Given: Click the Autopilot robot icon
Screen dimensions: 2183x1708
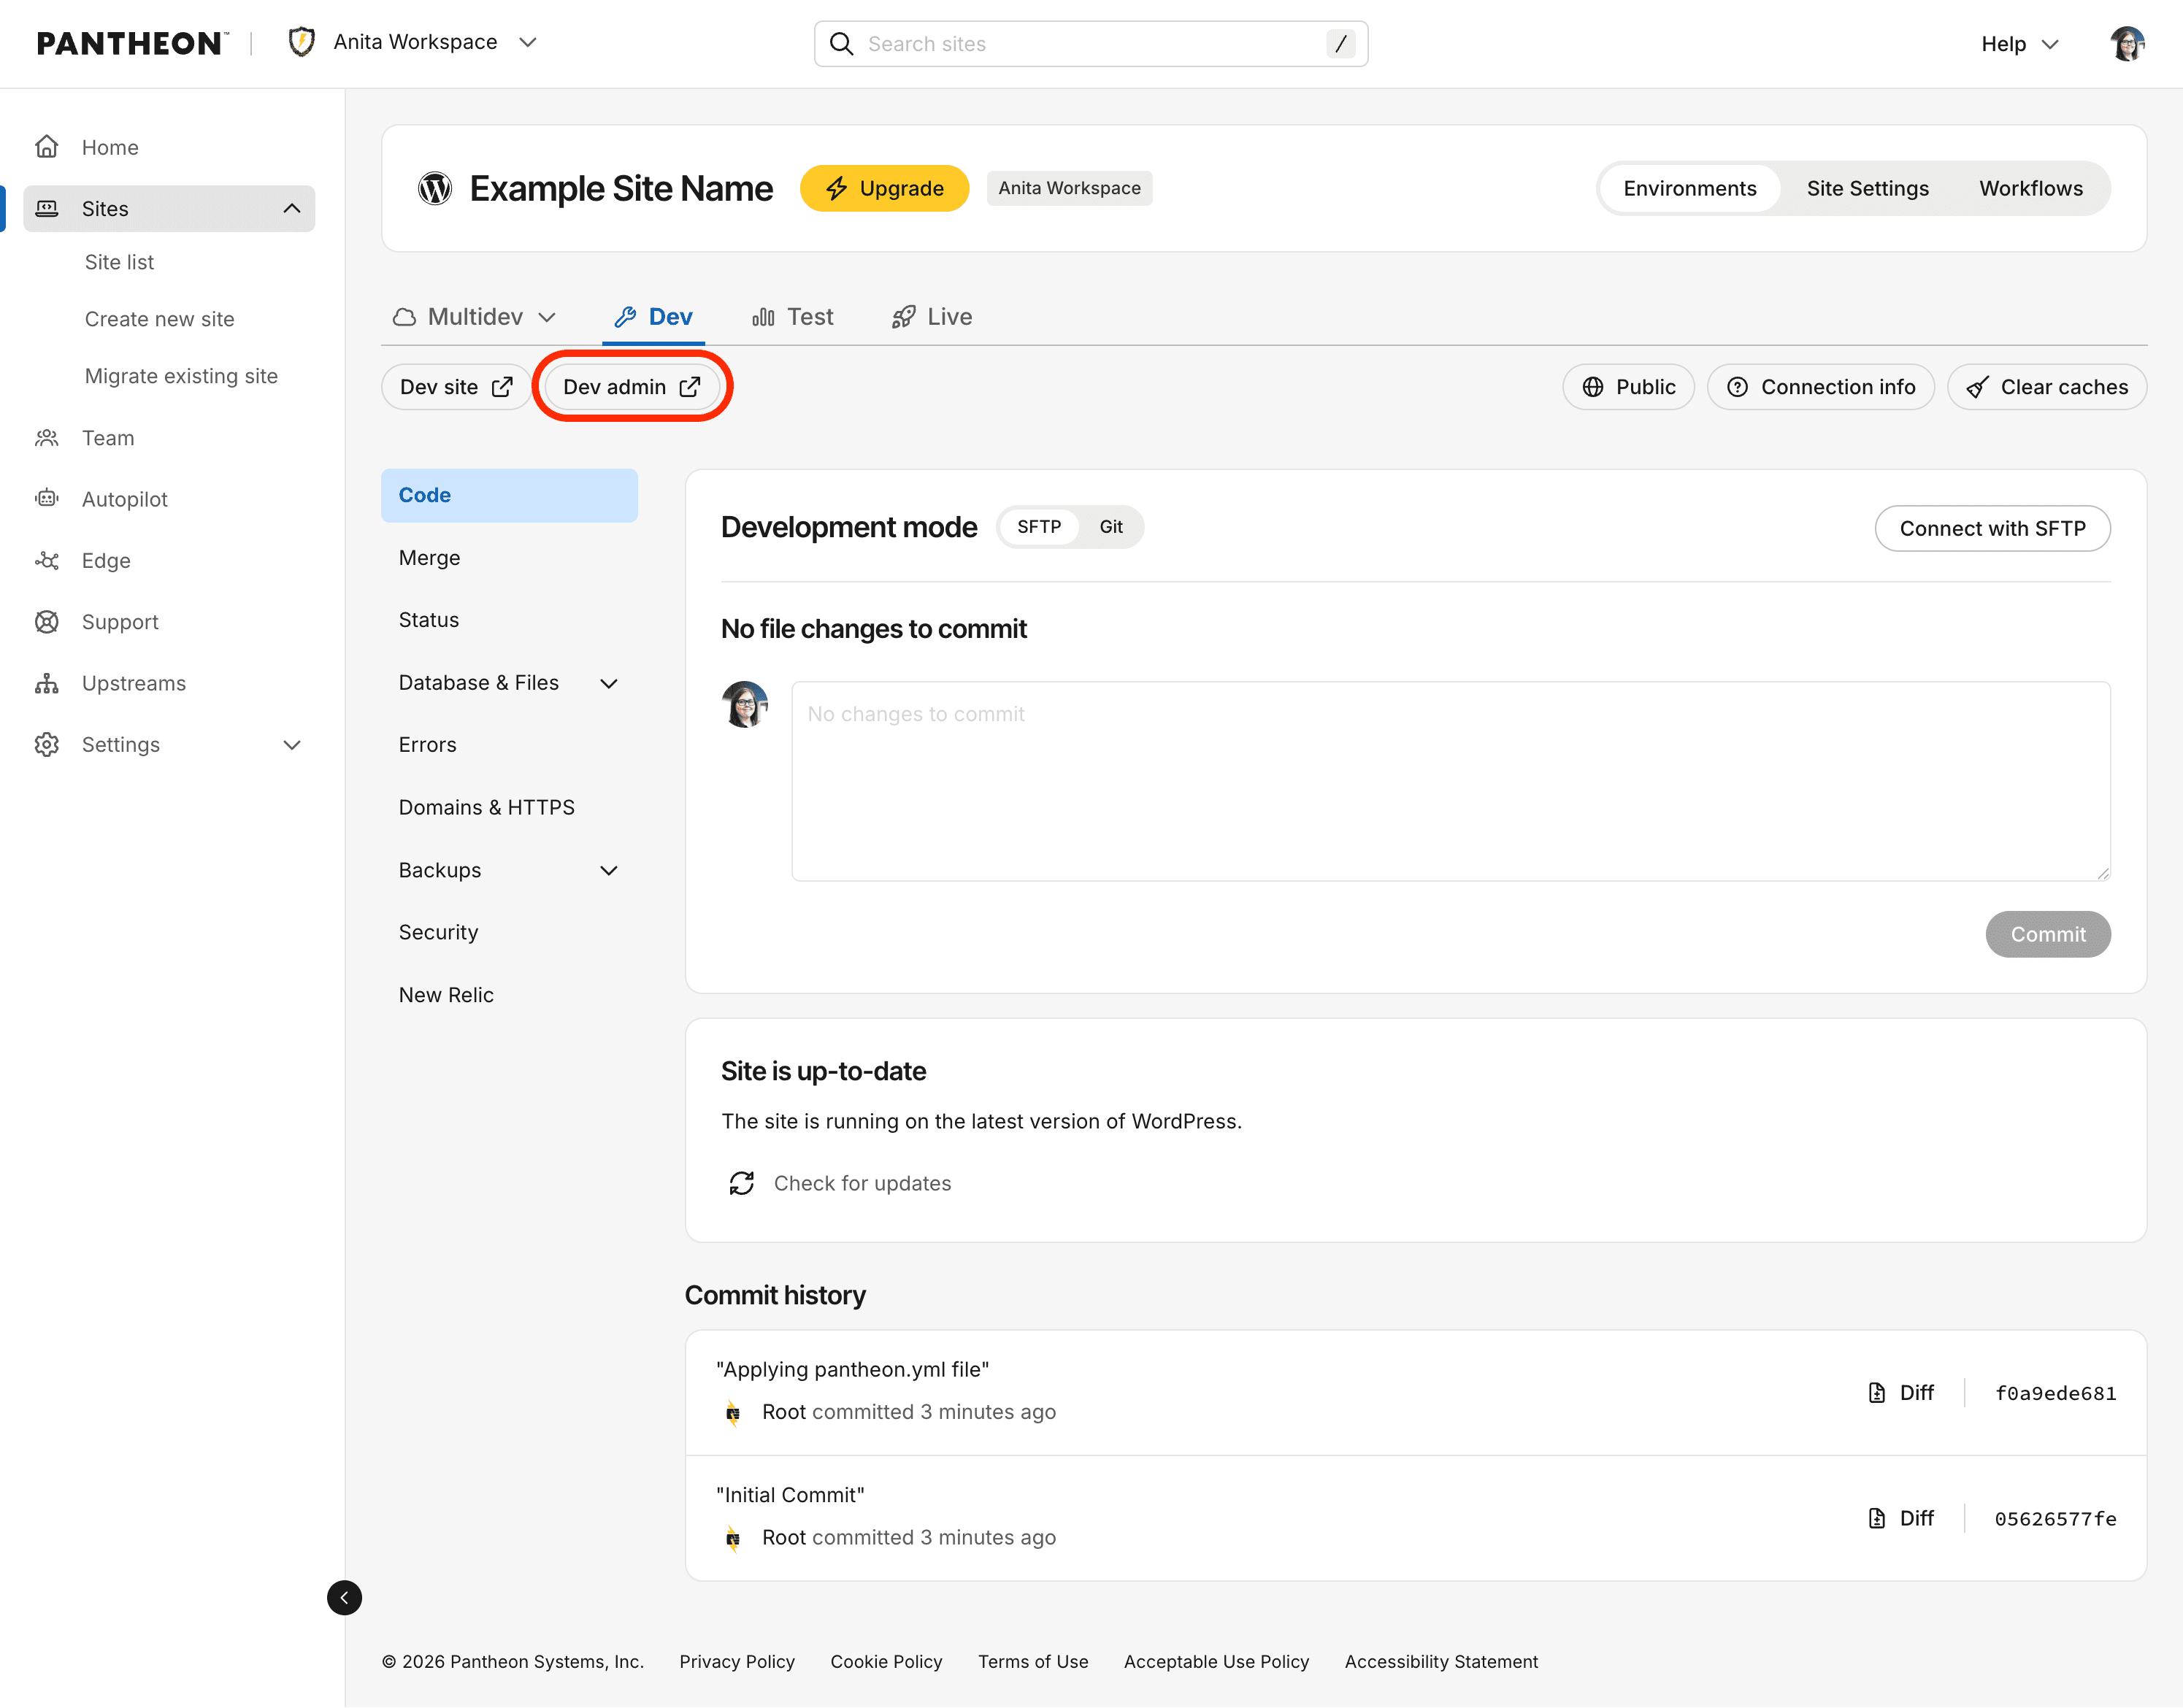Looking at the screenshot, I should click(x=47, y=498).
